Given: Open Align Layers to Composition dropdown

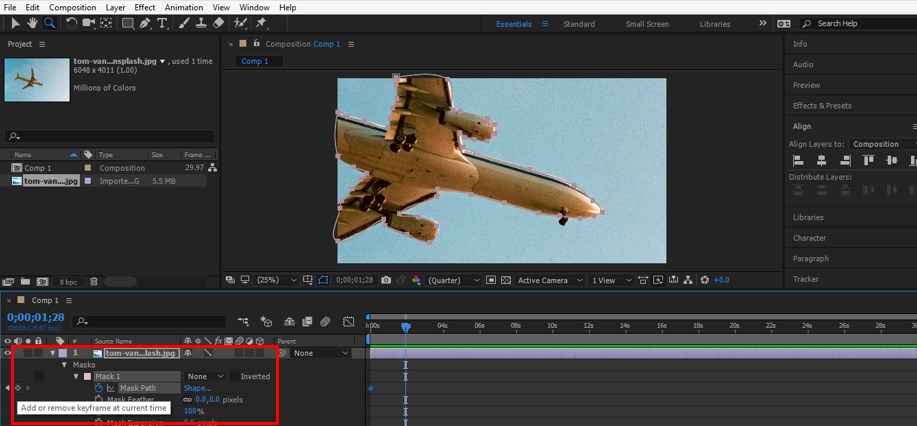Looking at the screenshot, I should [x=884, y=144].
